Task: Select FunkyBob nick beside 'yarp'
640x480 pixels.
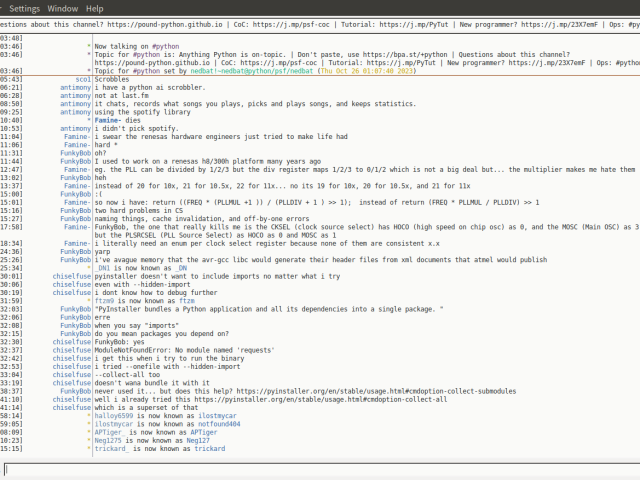Action: [76, 251]
